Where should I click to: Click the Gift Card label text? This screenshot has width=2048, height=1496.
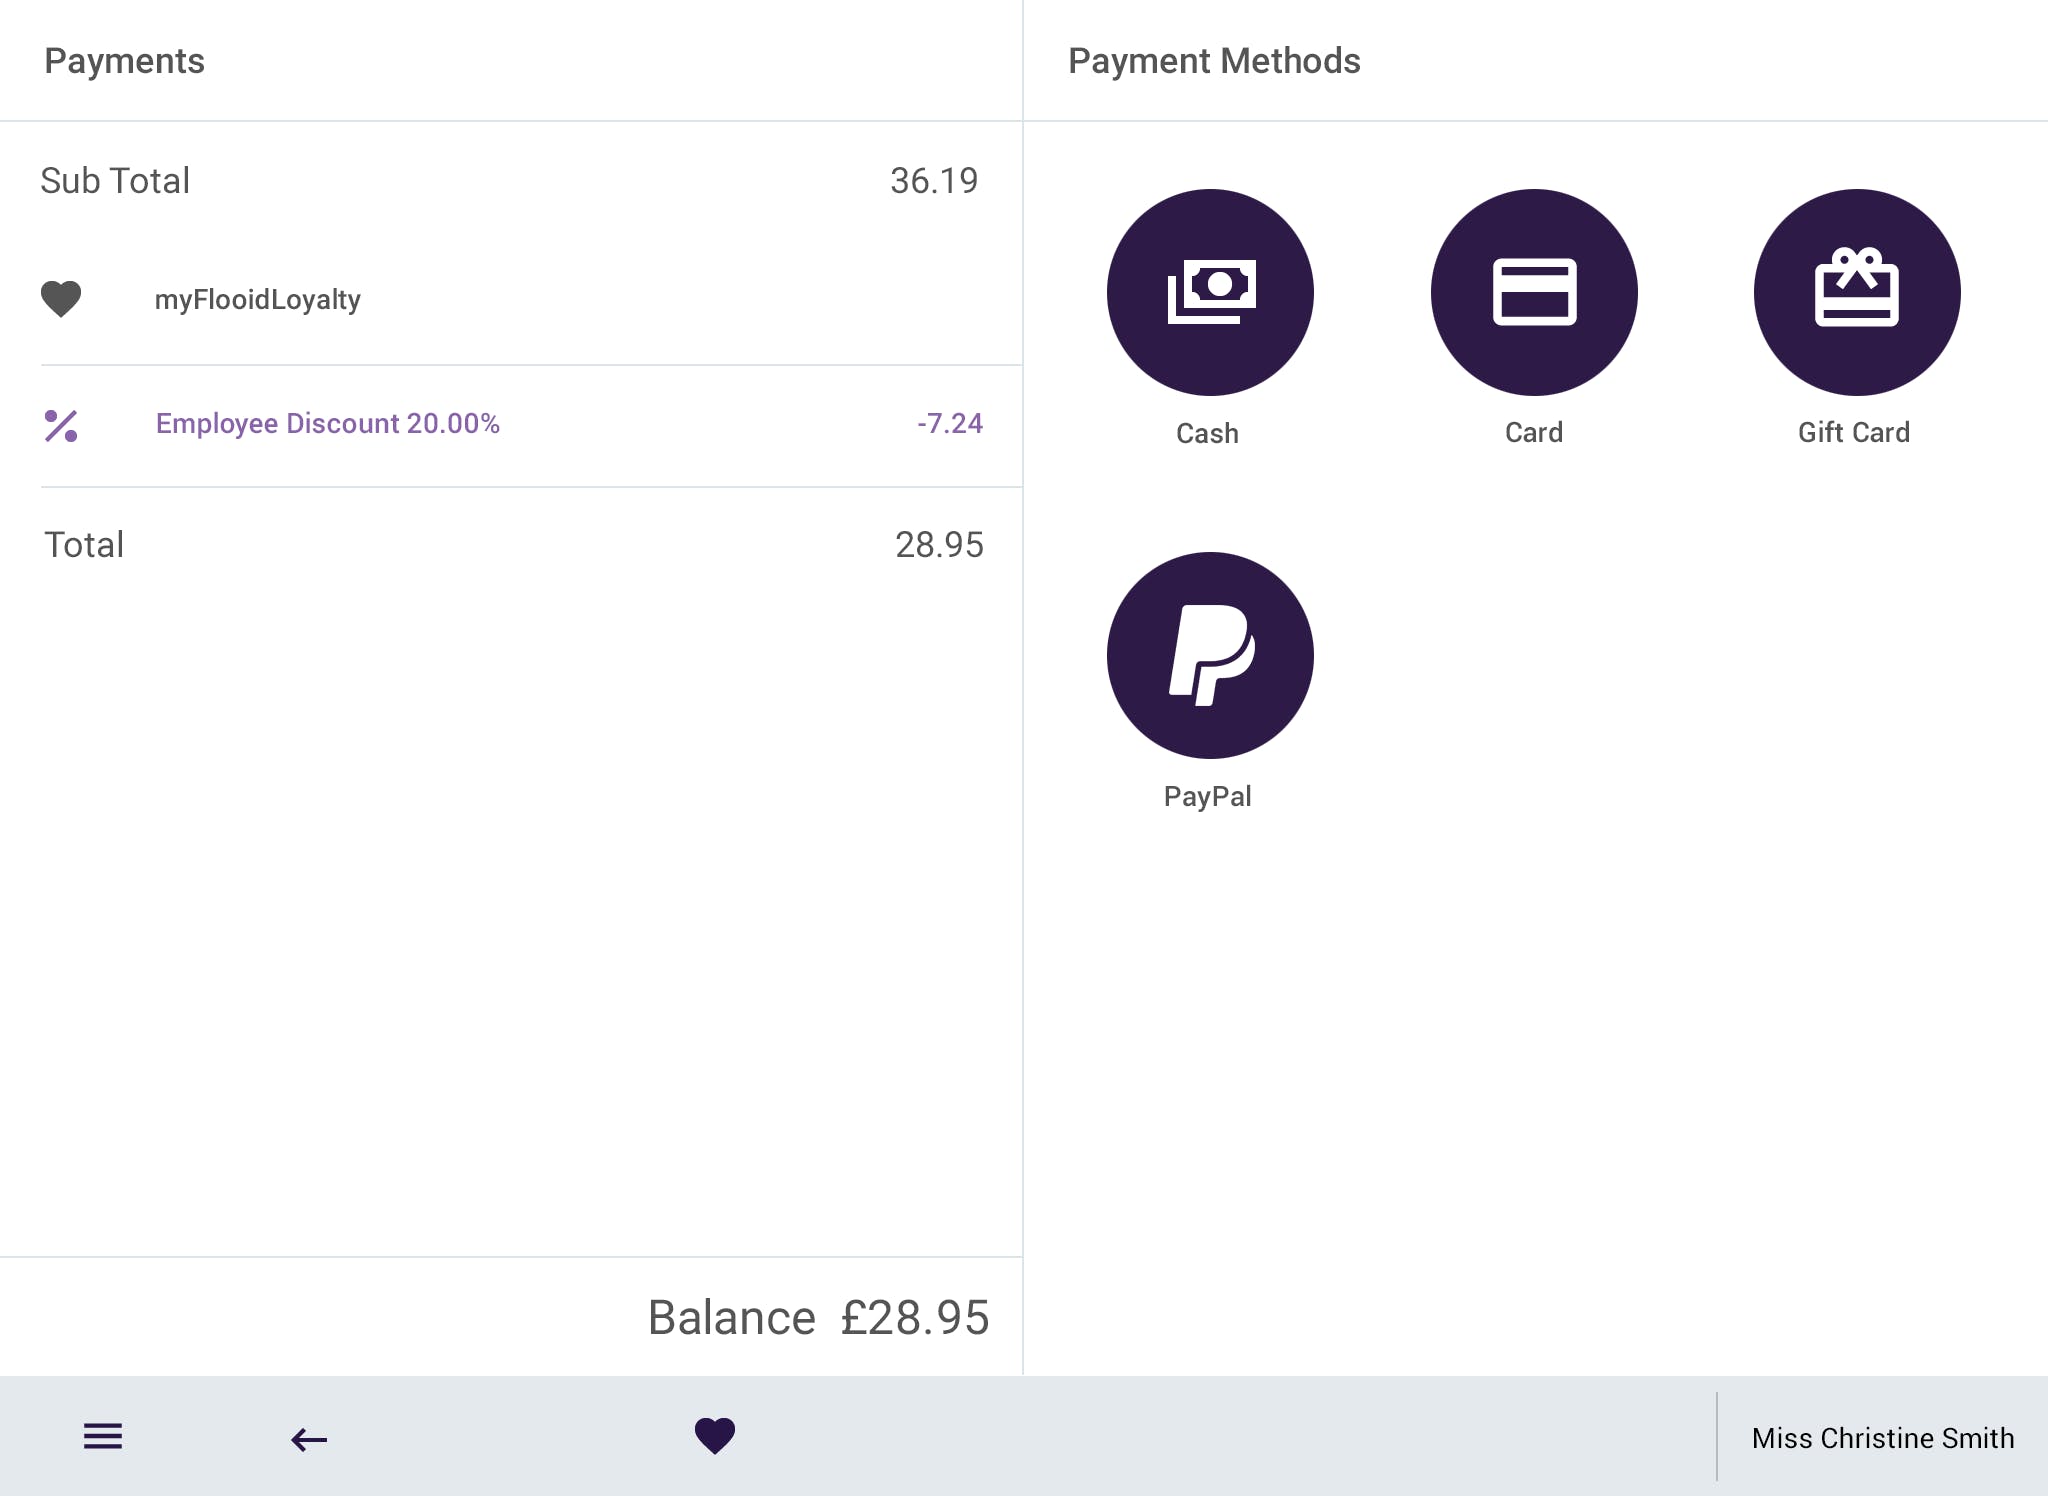(1854, 432)
